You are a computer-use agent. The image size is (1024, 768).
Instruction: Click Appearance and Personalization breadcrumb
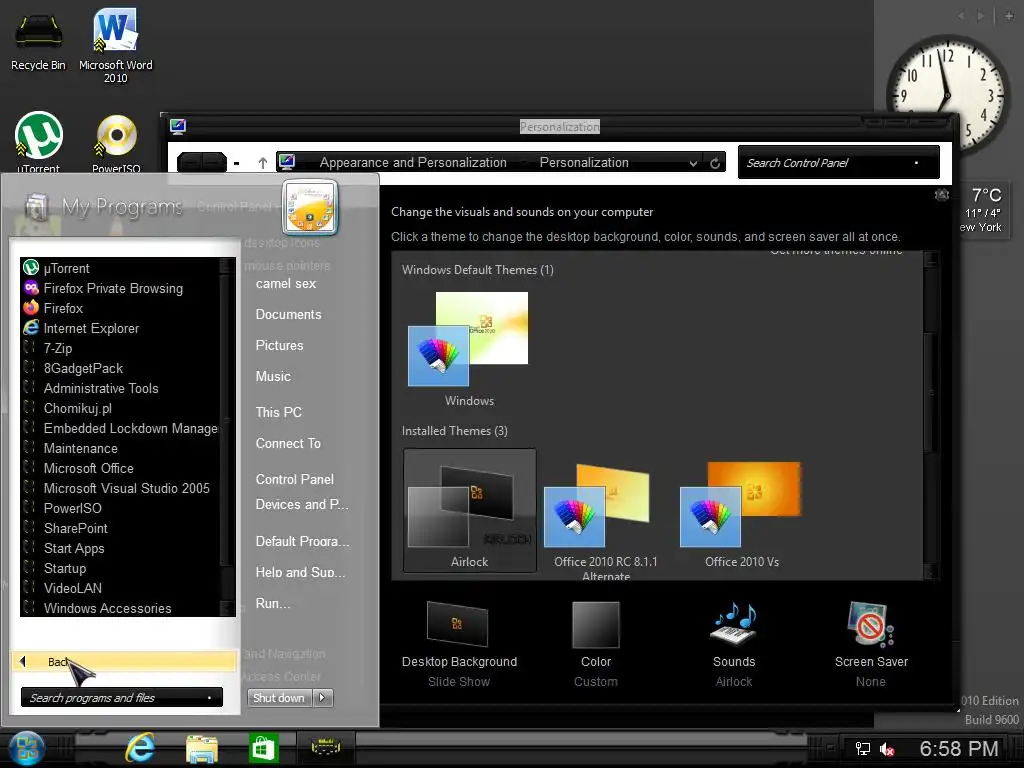pos(413,163)
